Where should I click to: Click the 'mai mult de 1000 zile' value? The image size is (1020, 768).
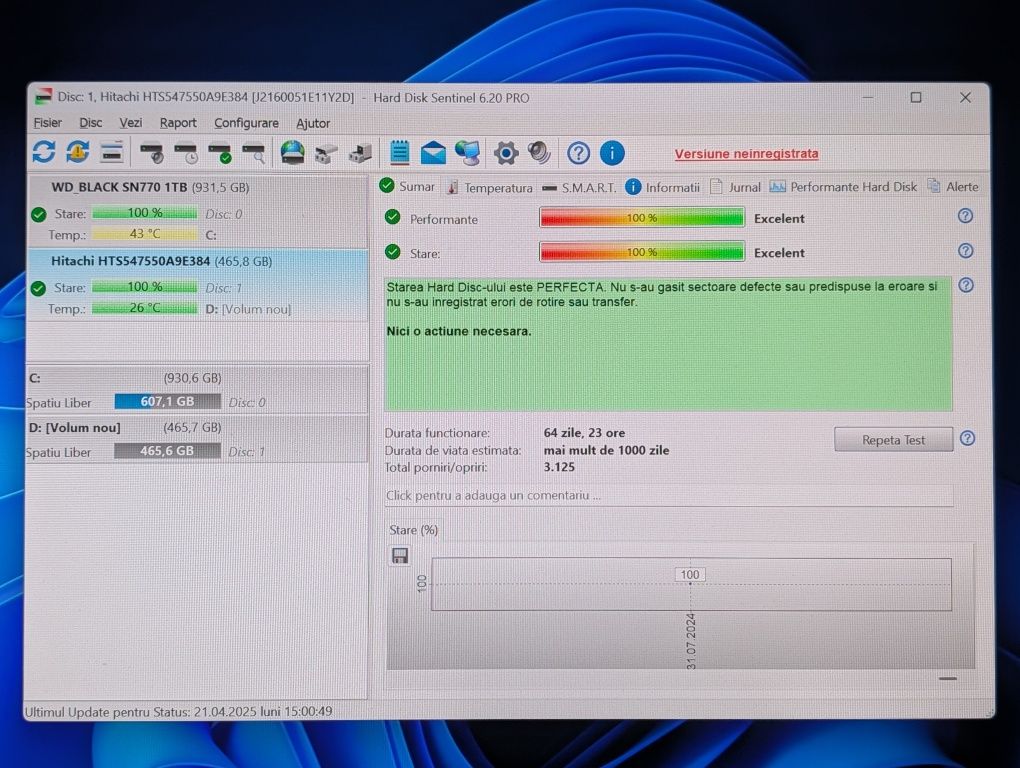[606, 450]
